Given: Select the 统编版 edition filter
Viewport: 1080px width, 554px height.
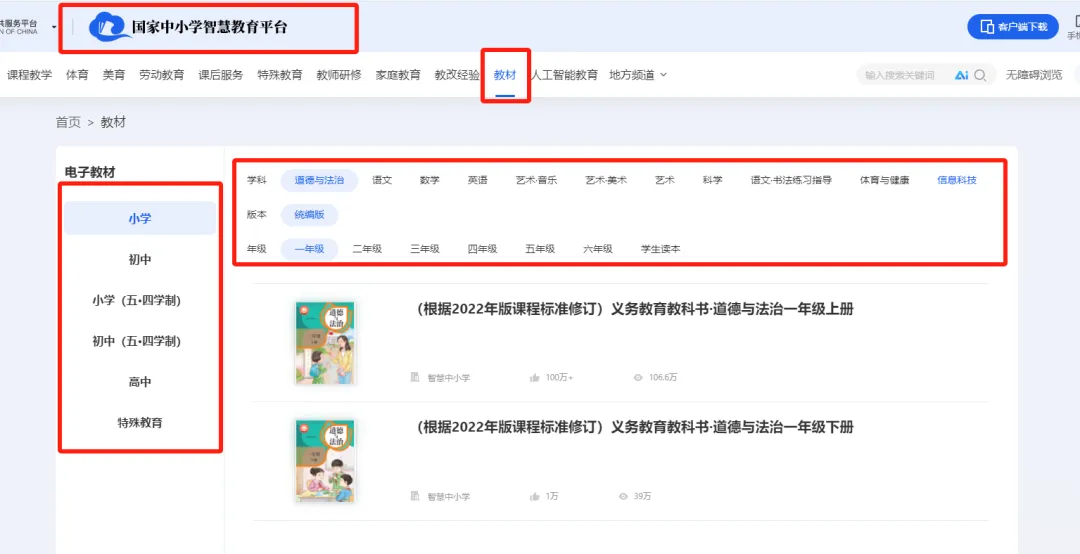Looking at the screenshot, I should [x=309, y=214].
